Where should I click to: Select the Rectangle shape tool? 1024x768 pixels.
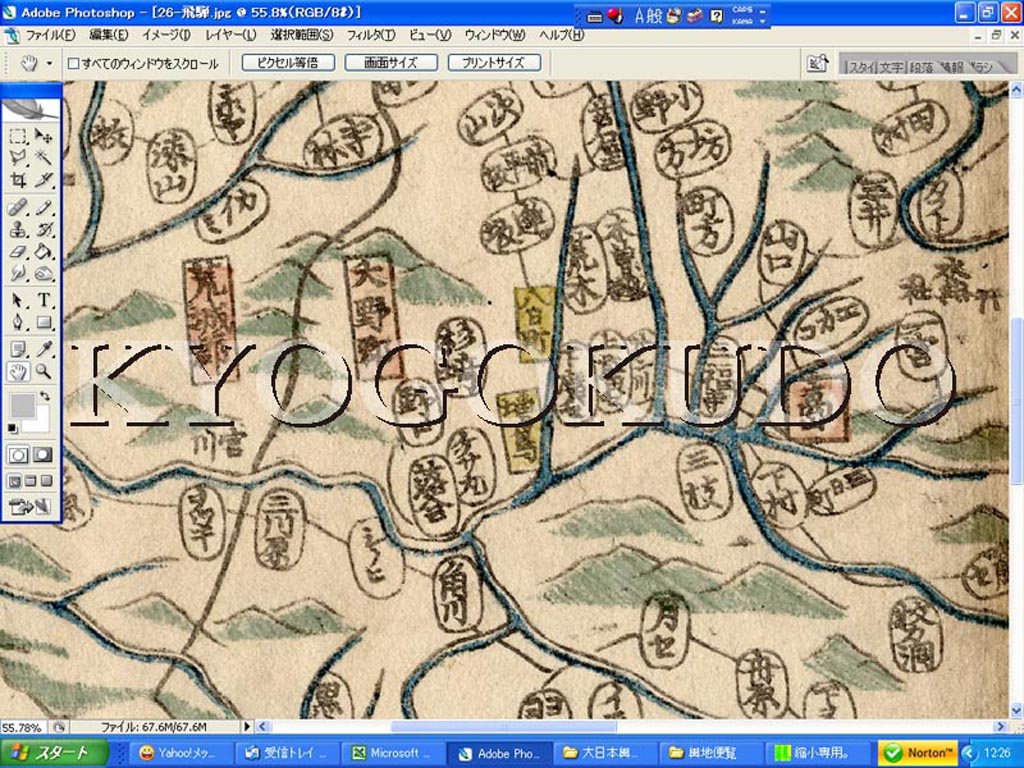tap(43, 322)
